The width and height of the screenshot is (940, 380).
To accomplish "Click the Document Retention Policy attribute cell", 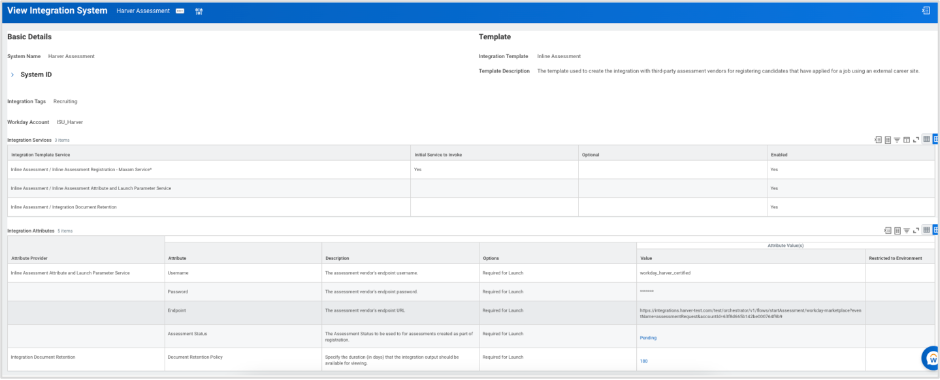I will 243,358.
